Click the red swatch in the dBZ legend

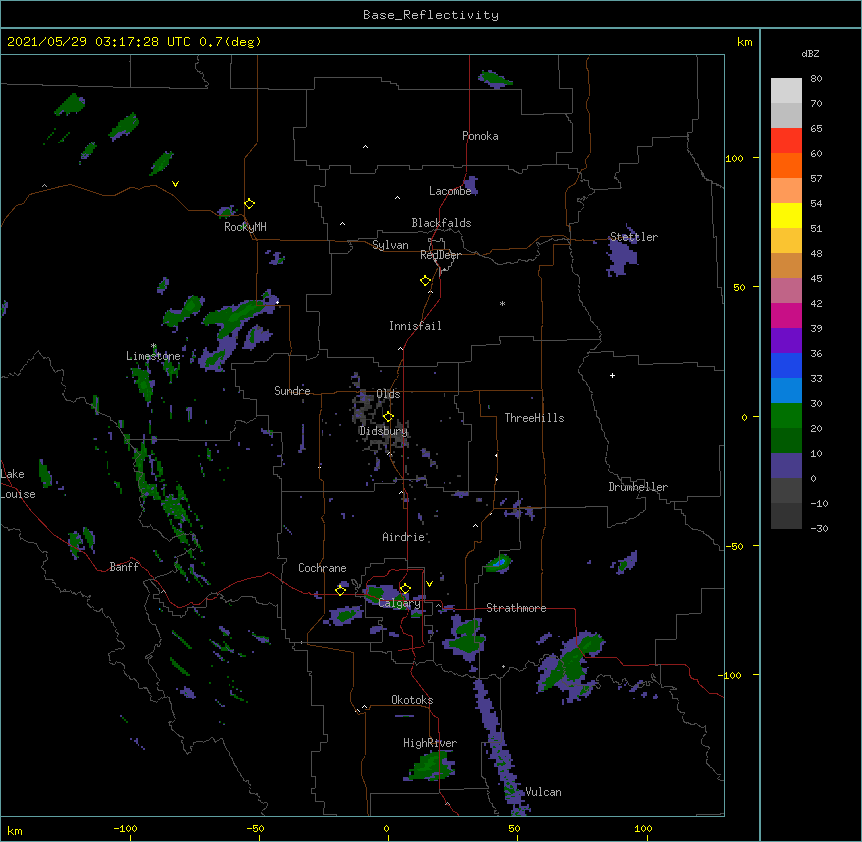pos(786,140)
